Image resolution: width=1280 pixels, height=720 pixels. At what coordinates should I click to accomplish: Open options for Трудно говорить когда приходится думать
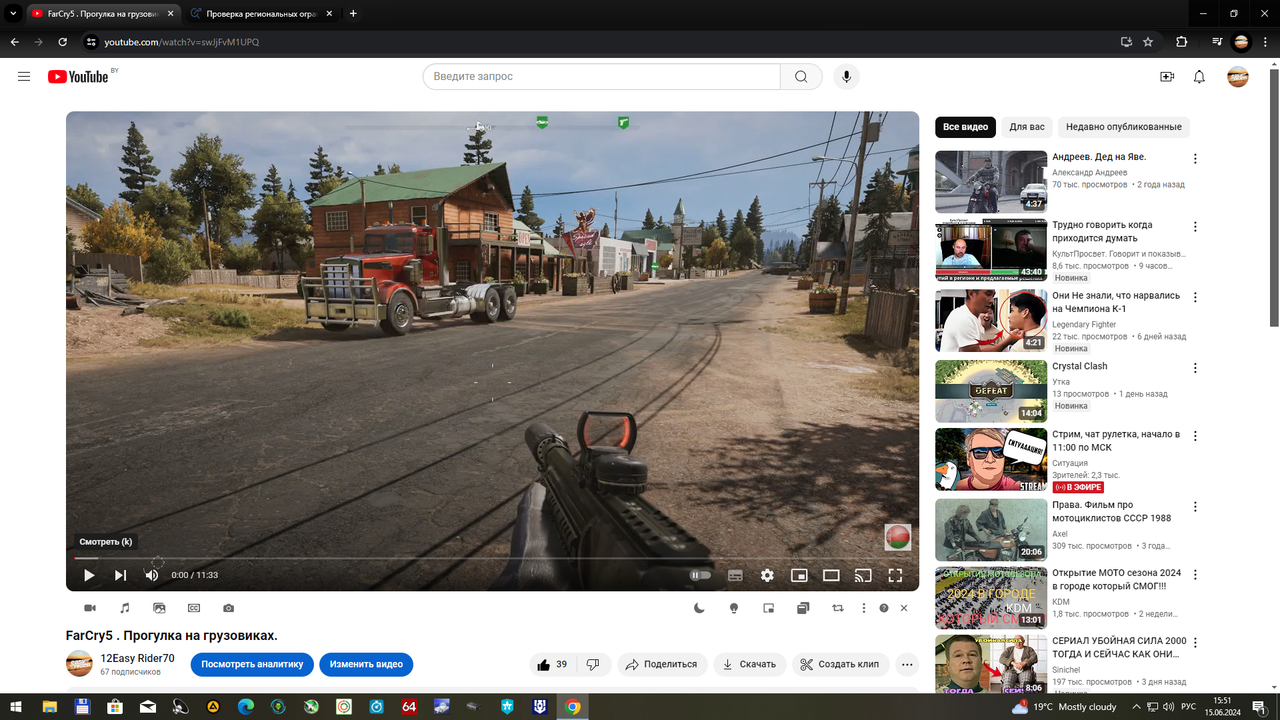[x=1195, y=227]
